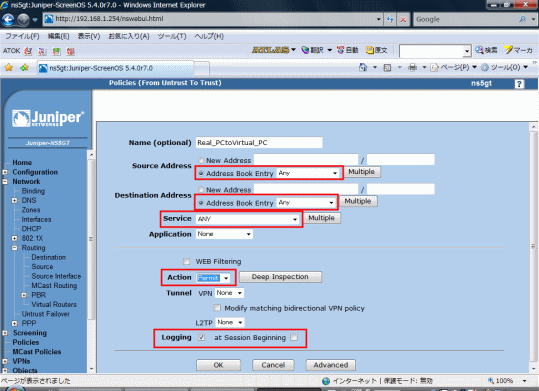Select Source New Address radio button
The image size is (539, 391).
[x=201, y=160]
